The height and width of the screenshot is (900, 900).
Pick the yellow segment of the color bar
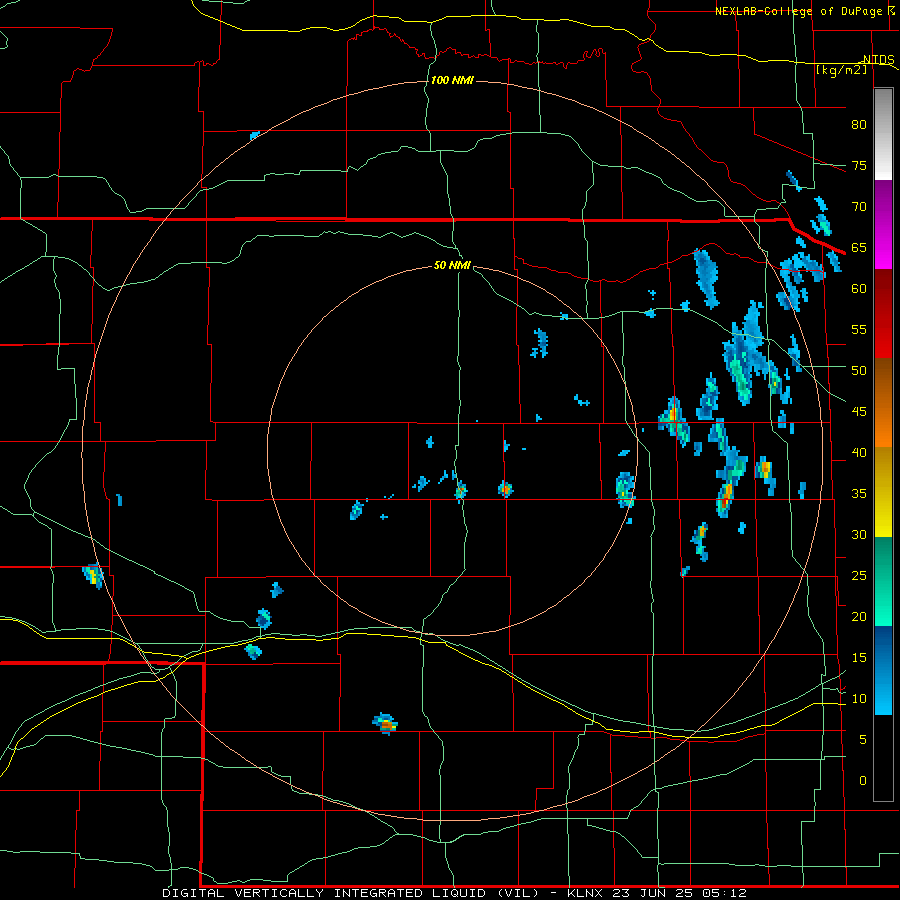point(883,492)
